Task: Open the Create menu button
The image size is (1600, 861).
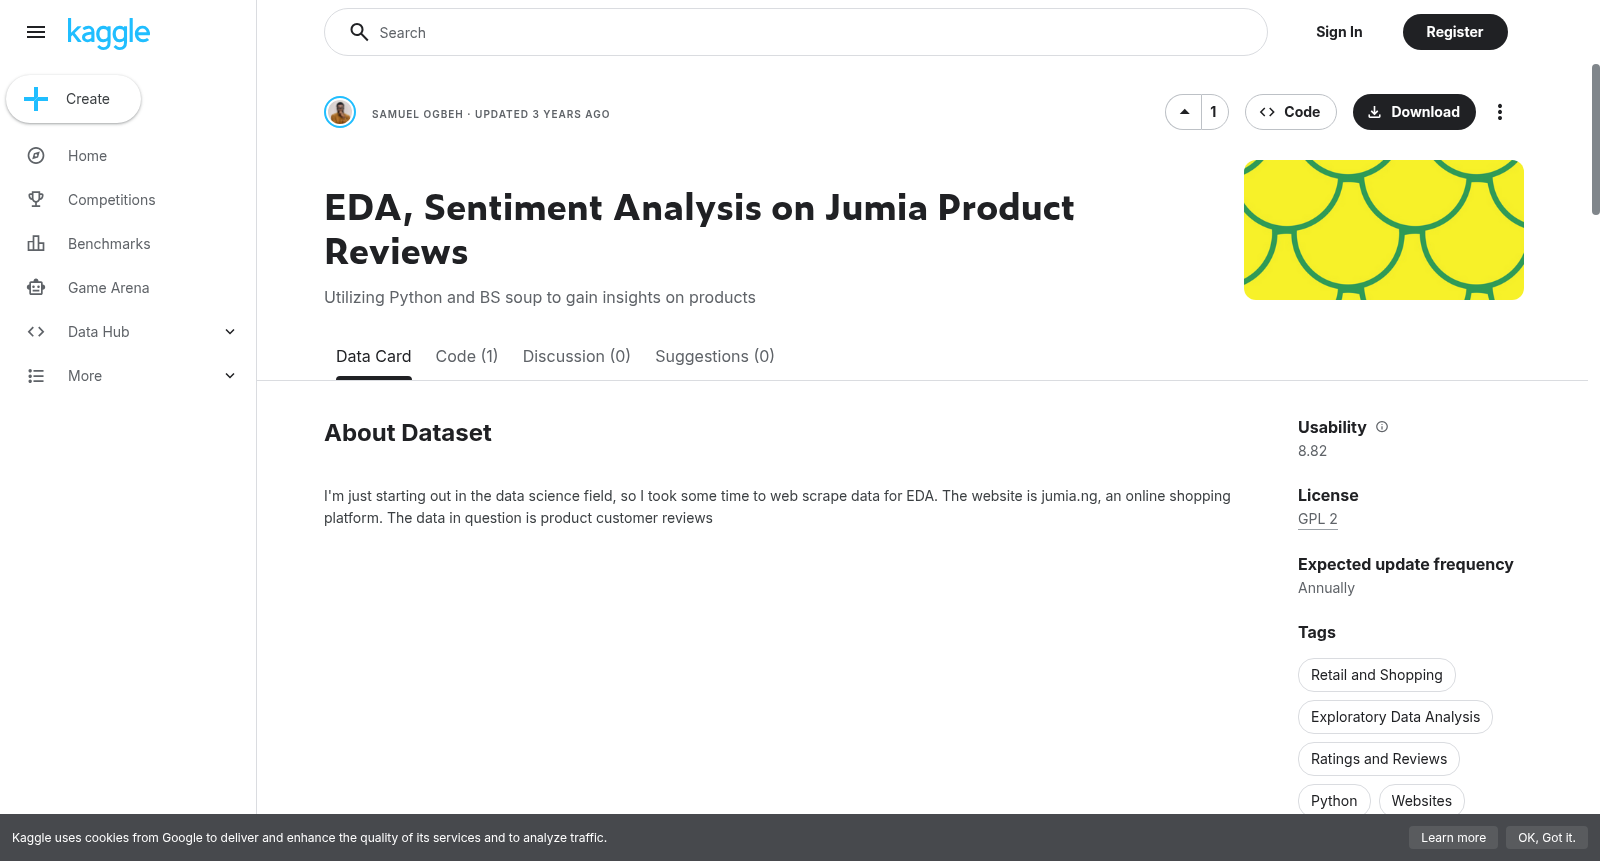Action: (73, 99)
